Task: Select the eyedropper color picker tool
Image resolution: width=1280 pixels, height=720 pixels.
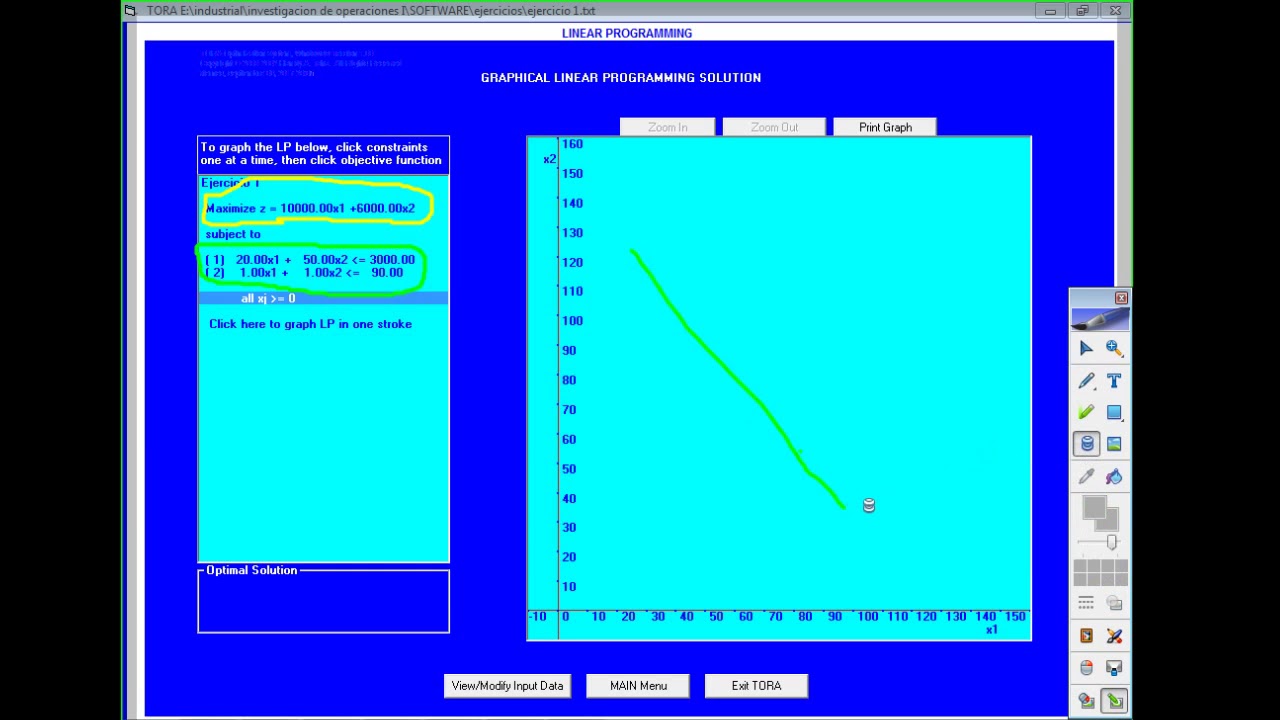Action: click(x=1086, y=476)
